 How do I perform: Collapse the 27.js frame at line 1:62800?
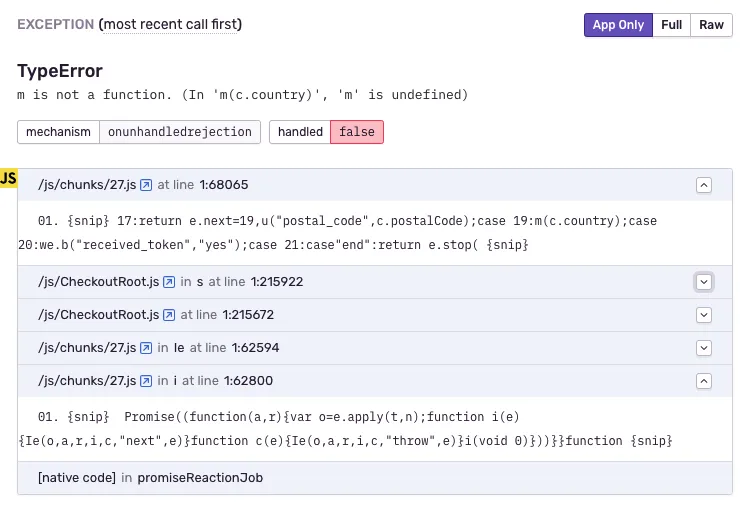[x=704, y=381]
